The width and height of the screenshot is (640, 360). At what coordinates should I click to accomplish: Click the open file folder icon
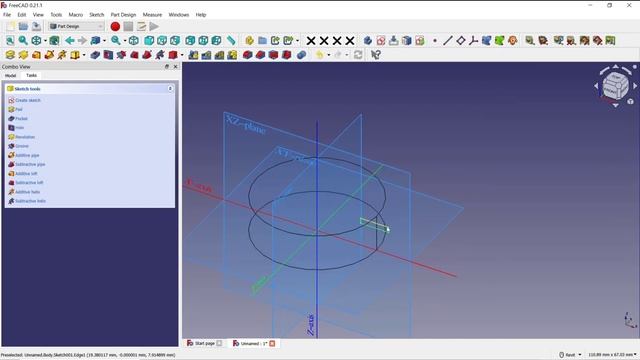coord(23,27)
